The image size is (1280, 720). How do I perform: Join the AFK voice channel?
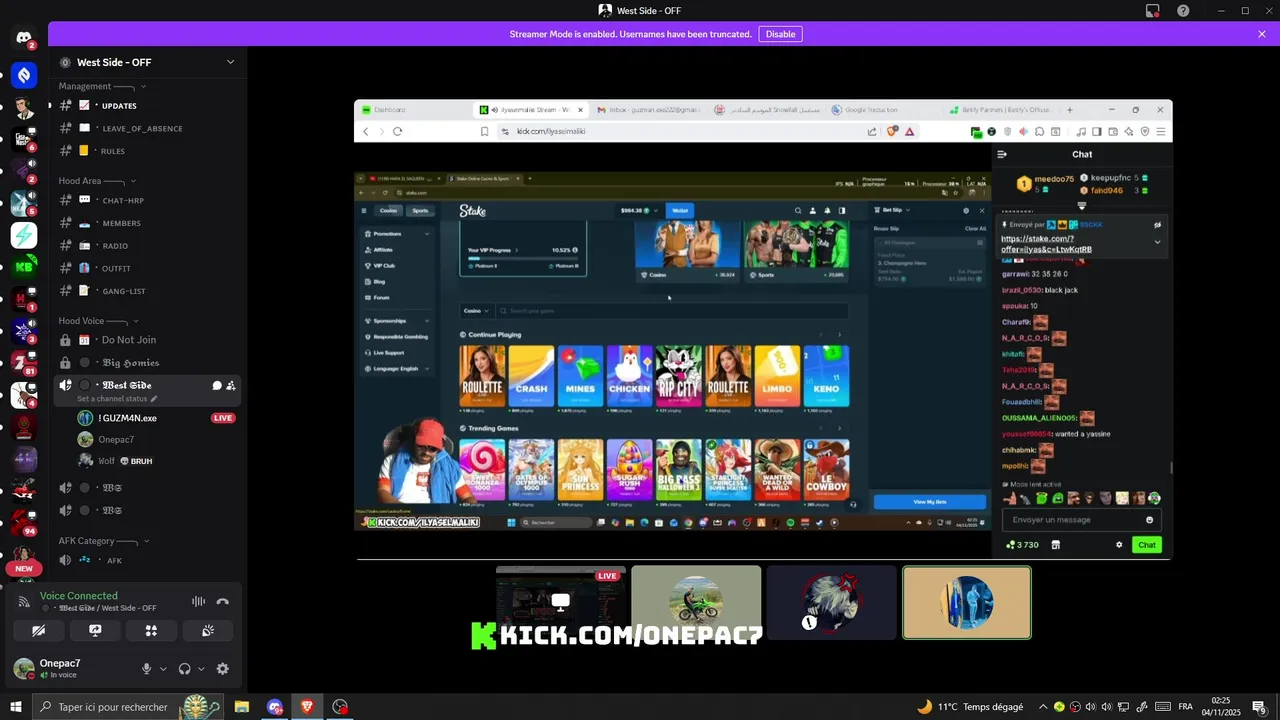[147, 561]
